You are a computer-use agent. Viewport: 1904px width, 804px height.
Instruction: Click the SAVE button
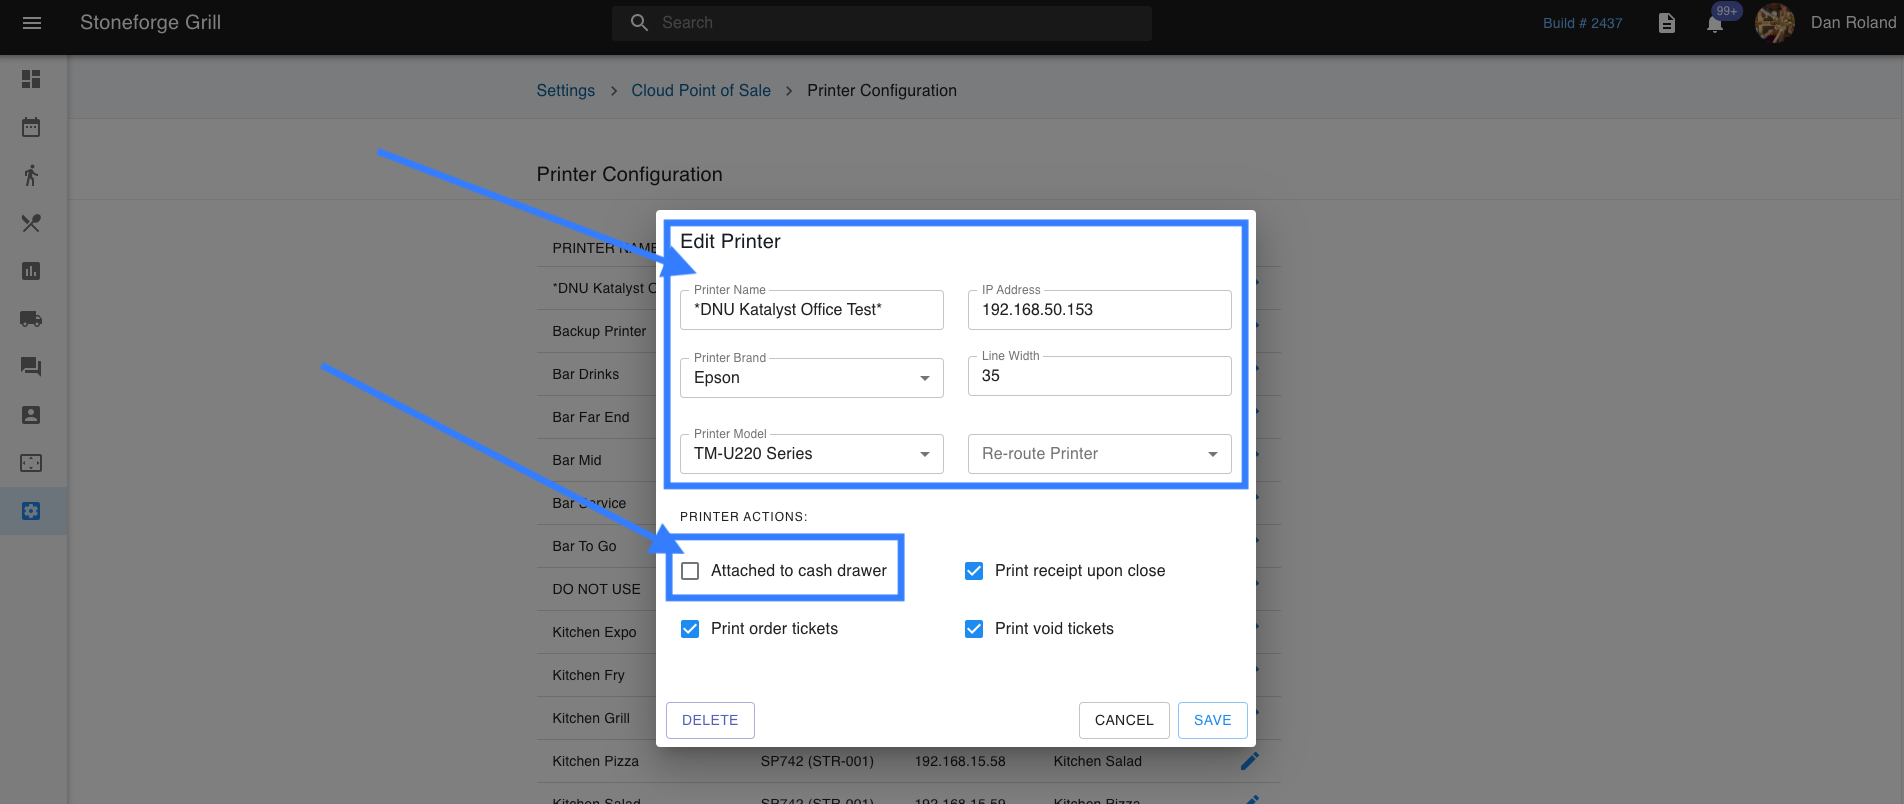pos(1212,720)
